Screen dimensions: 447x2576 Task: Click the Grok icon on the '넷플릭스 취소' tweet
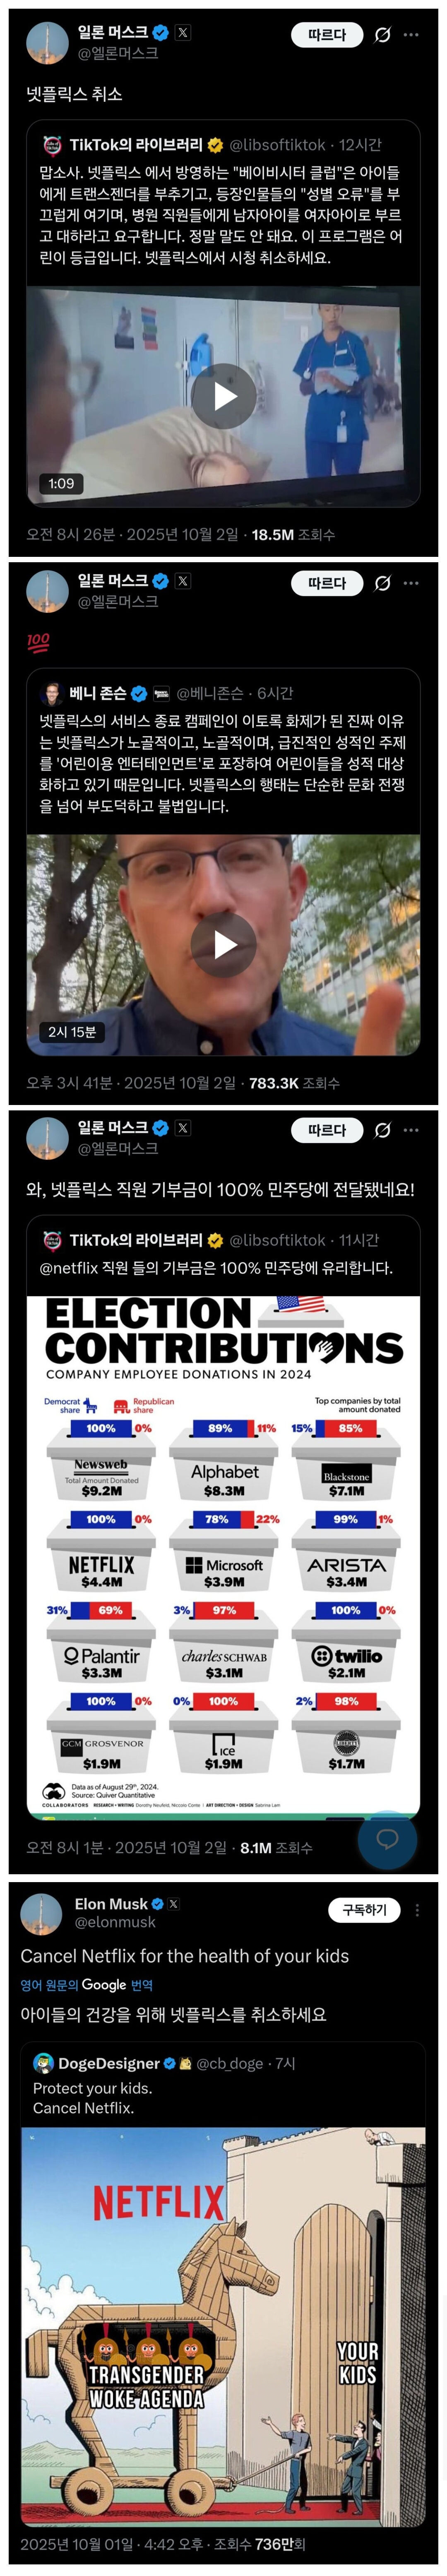pos(381,35)
